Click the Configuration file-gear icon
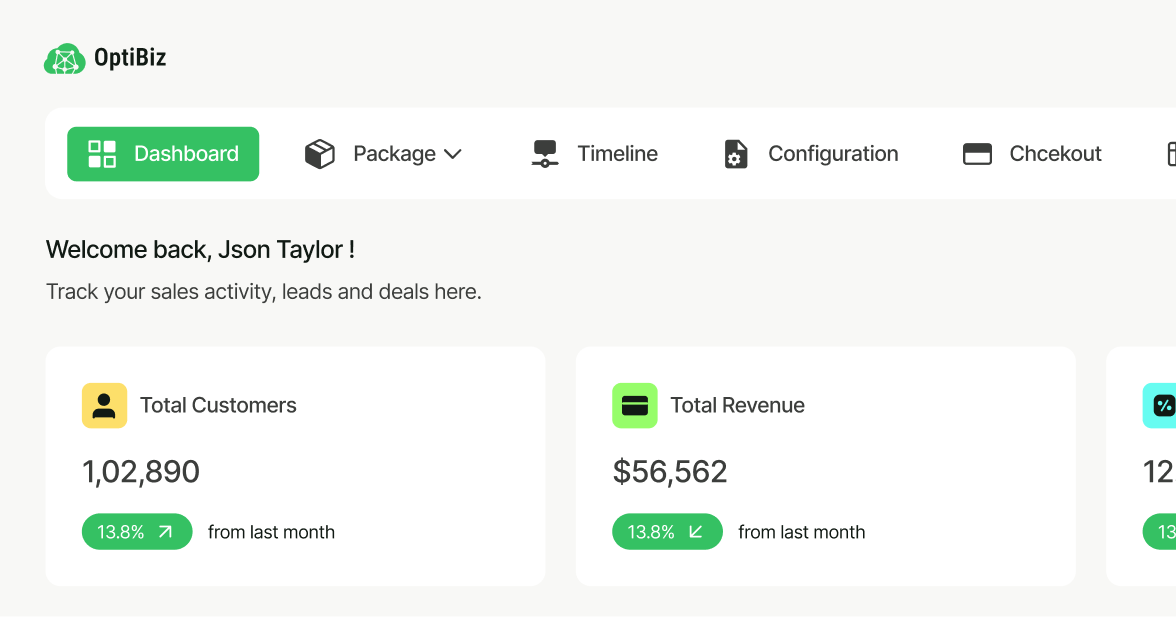The width and height of the screenshot is (1176, 617). click(736, 154)
